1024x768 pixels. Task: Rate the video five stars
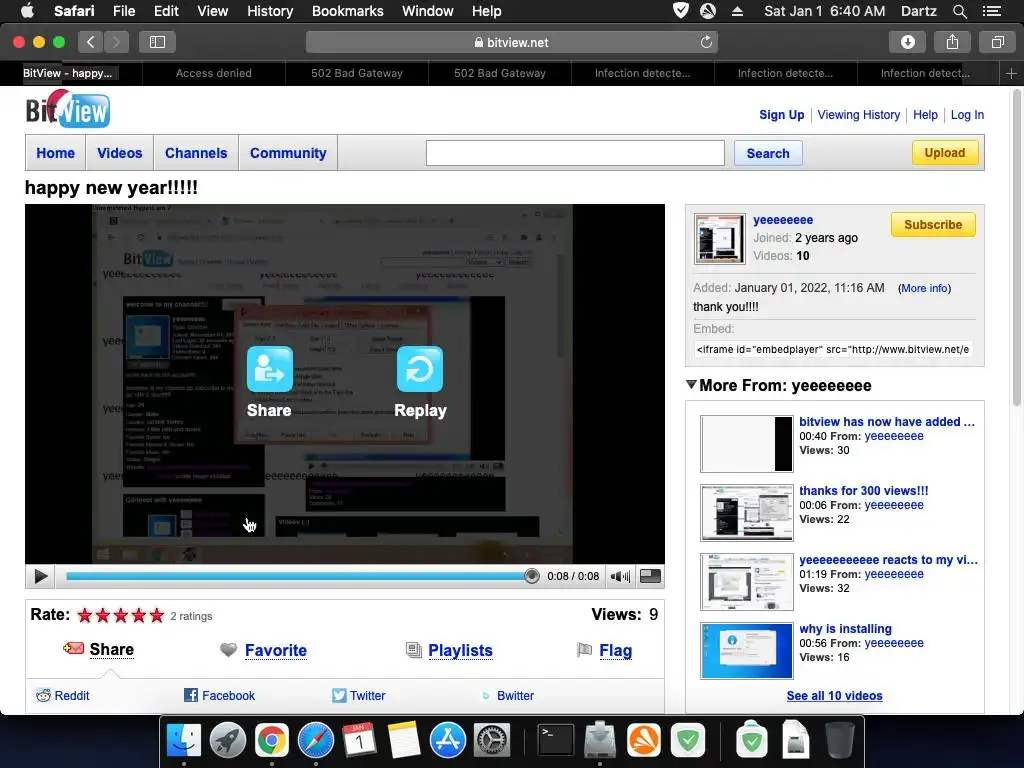[157, 615]
